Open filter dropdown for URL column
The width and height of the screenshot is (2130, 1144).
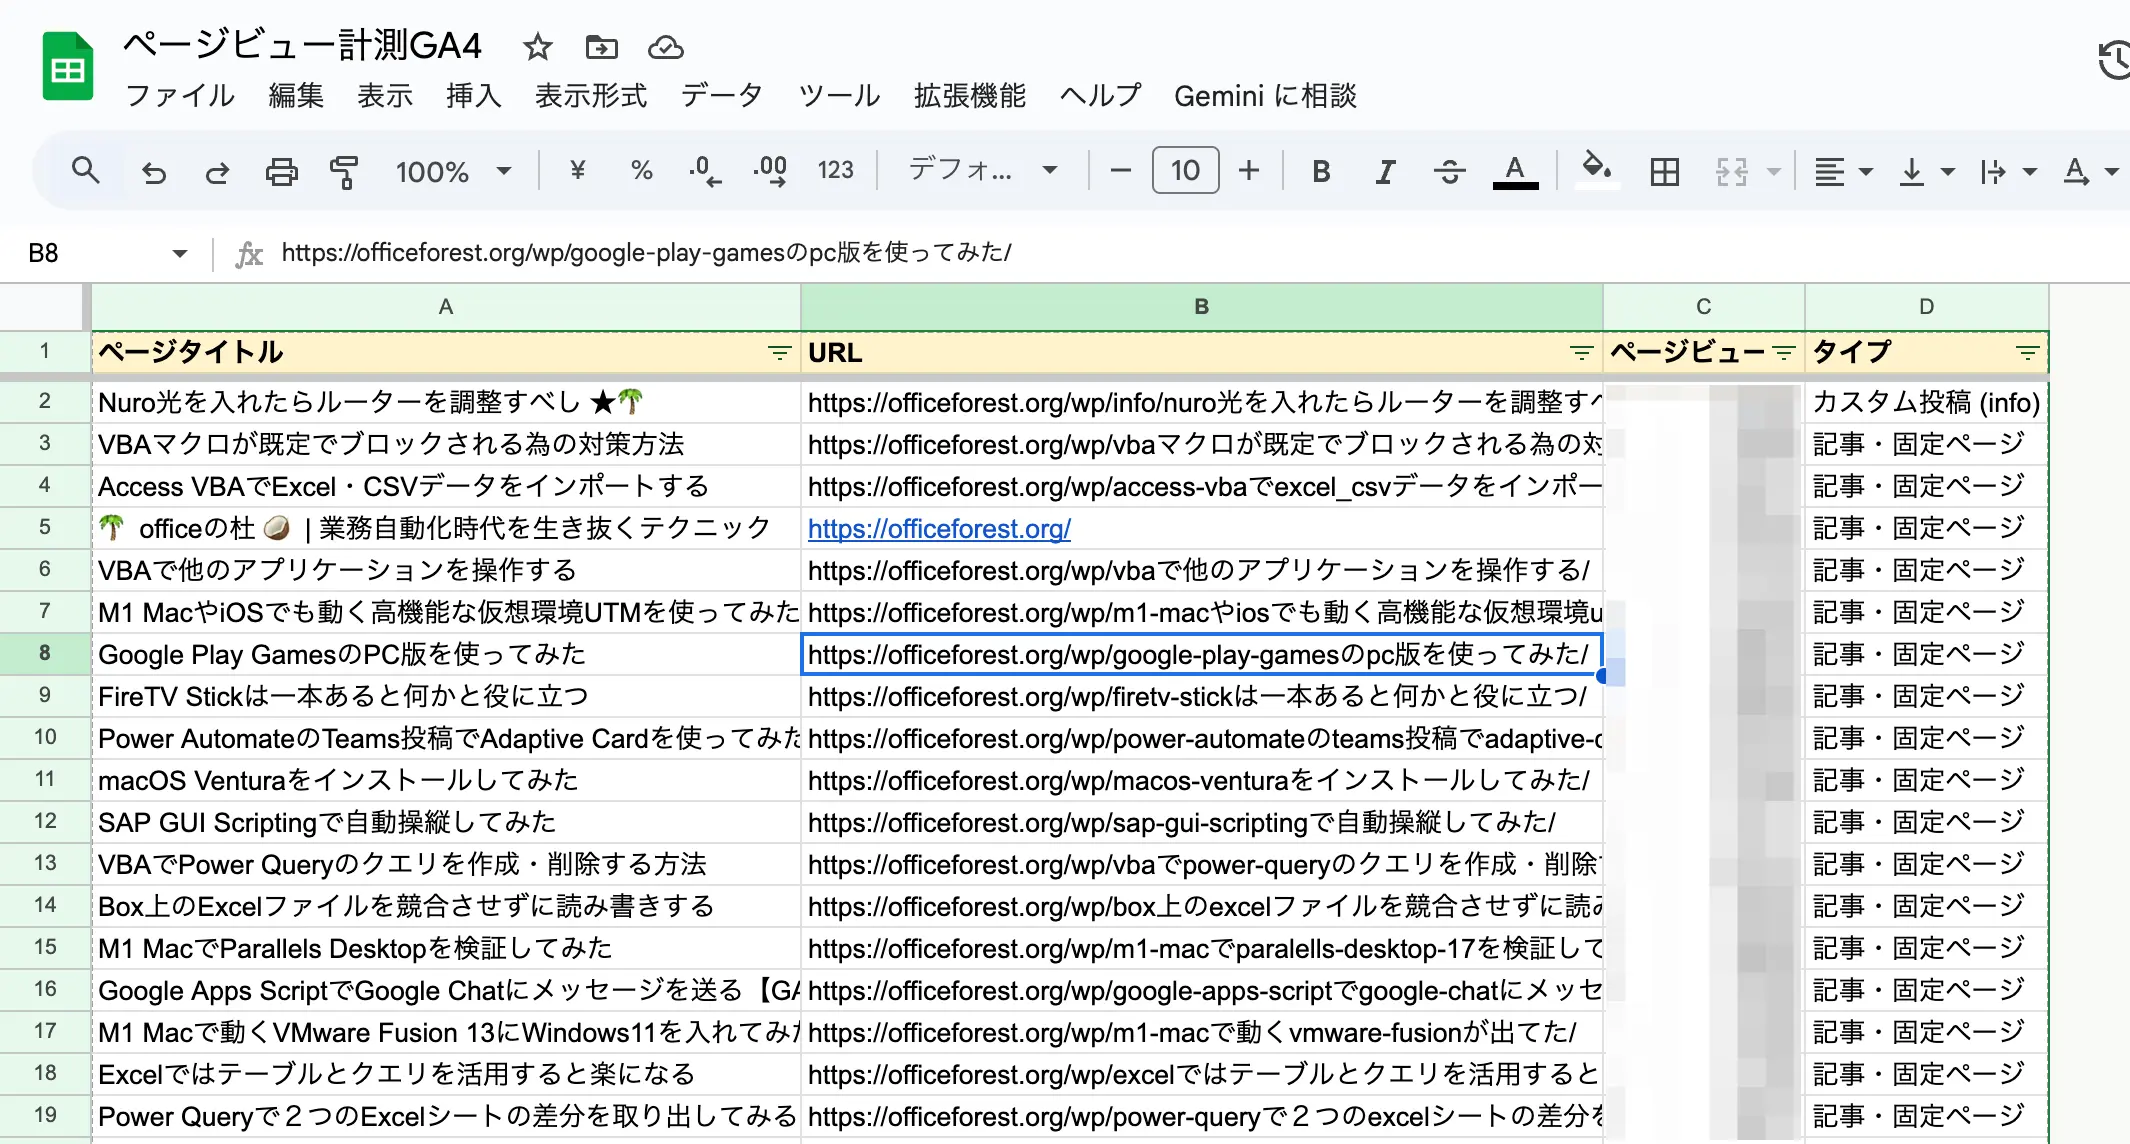tap(1581, 353)
